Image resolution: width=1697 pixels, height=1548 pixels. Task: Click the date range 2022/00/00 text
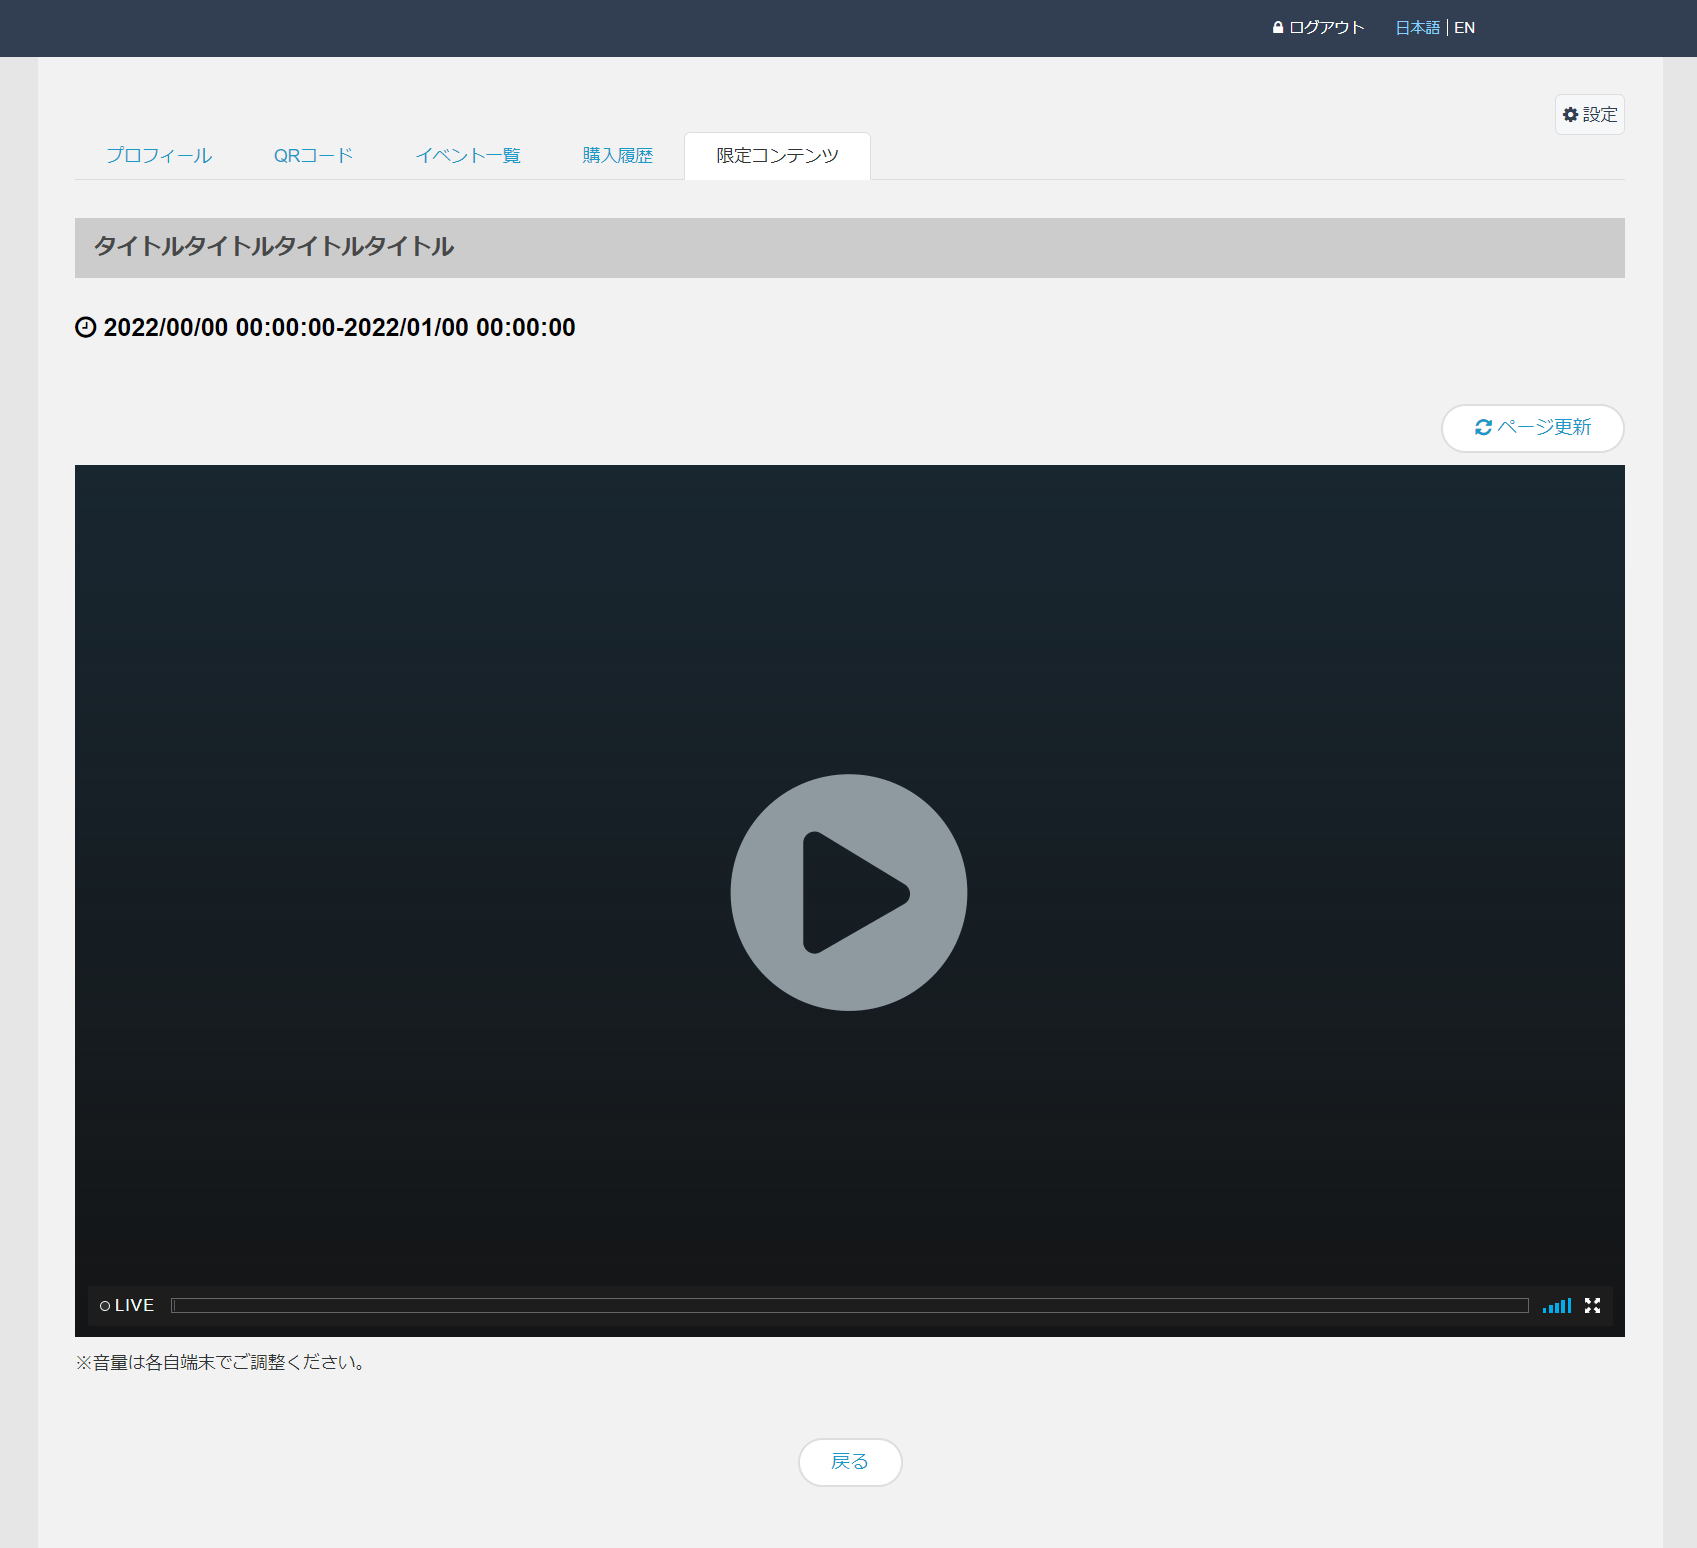(x=339, y=327)
